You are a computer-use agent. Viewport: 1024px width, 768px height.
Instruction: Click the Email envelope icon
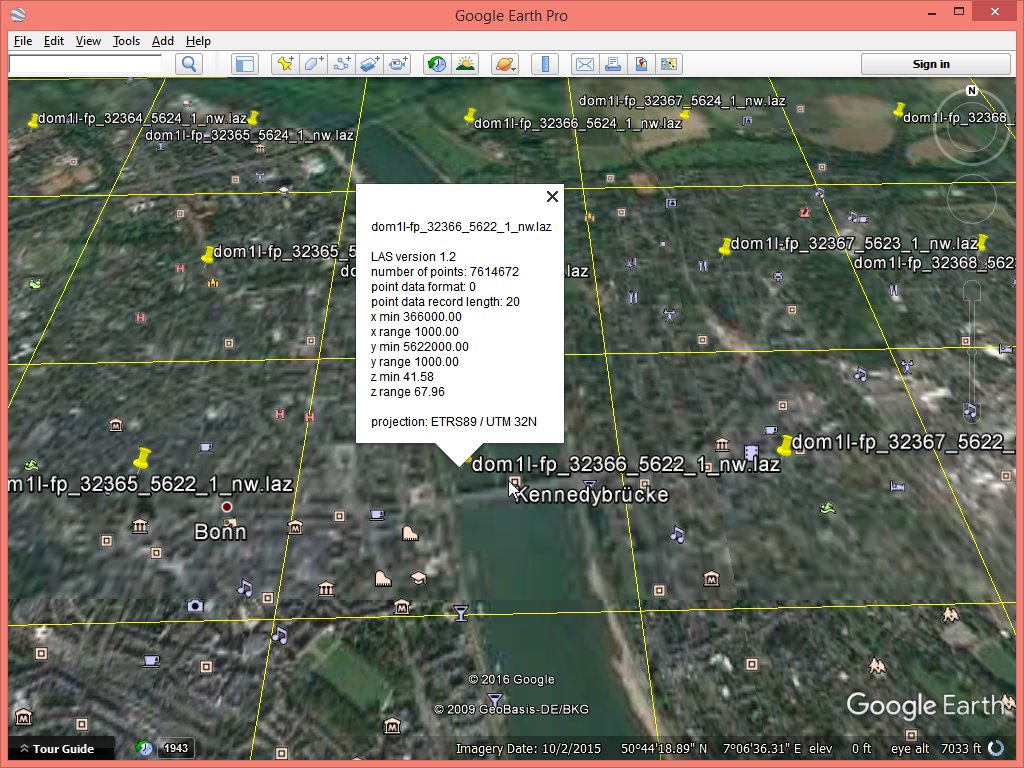(x=584, y=64)
